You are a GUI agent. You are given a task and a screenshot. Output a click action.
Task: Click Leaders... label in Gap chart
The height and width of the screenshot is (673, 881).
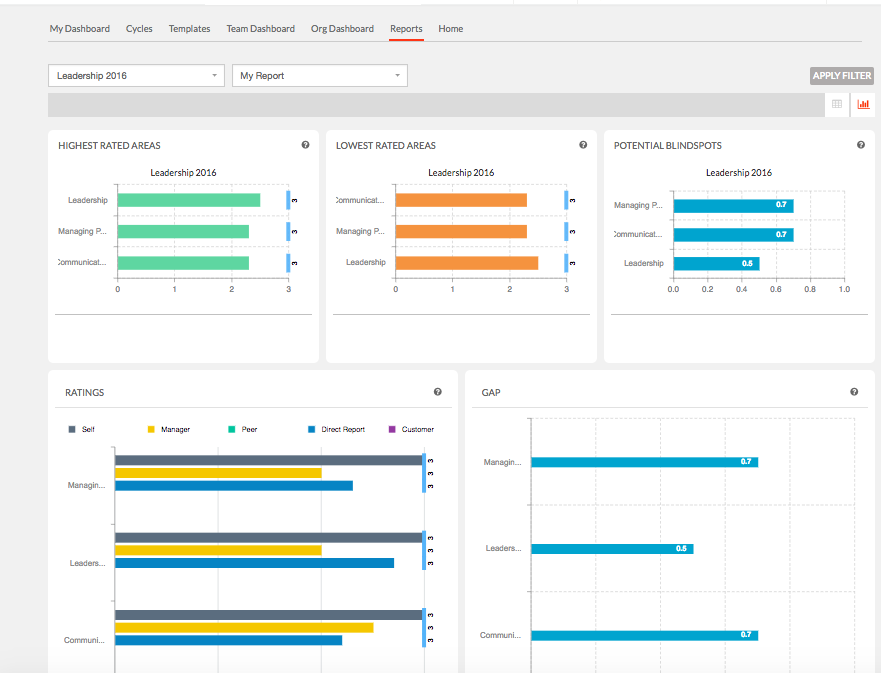click(x=503, y=548)
